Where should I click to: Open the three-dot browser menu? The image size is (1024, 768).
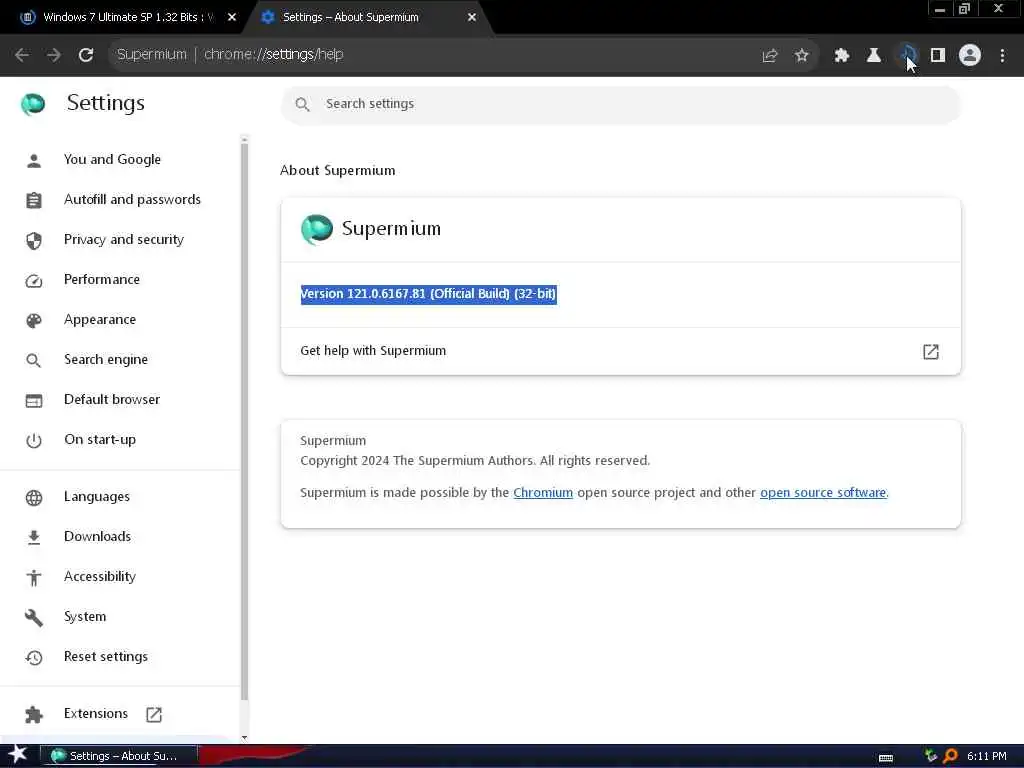(1002, 56)
